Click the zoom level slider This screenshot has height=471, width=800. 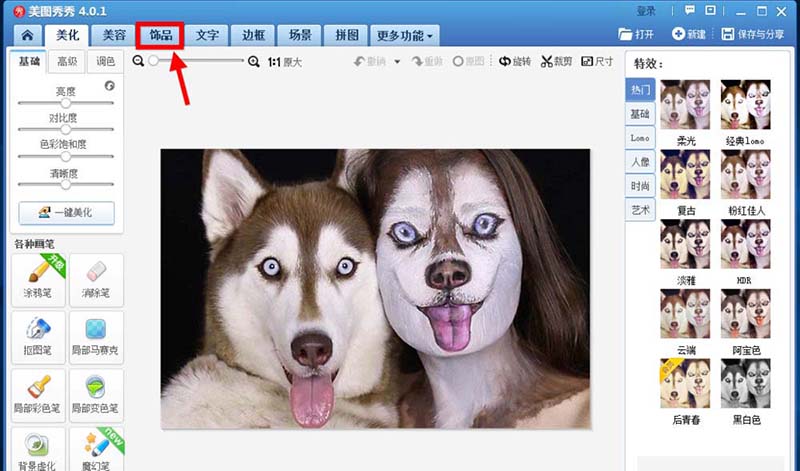click(x=196, y=61)
